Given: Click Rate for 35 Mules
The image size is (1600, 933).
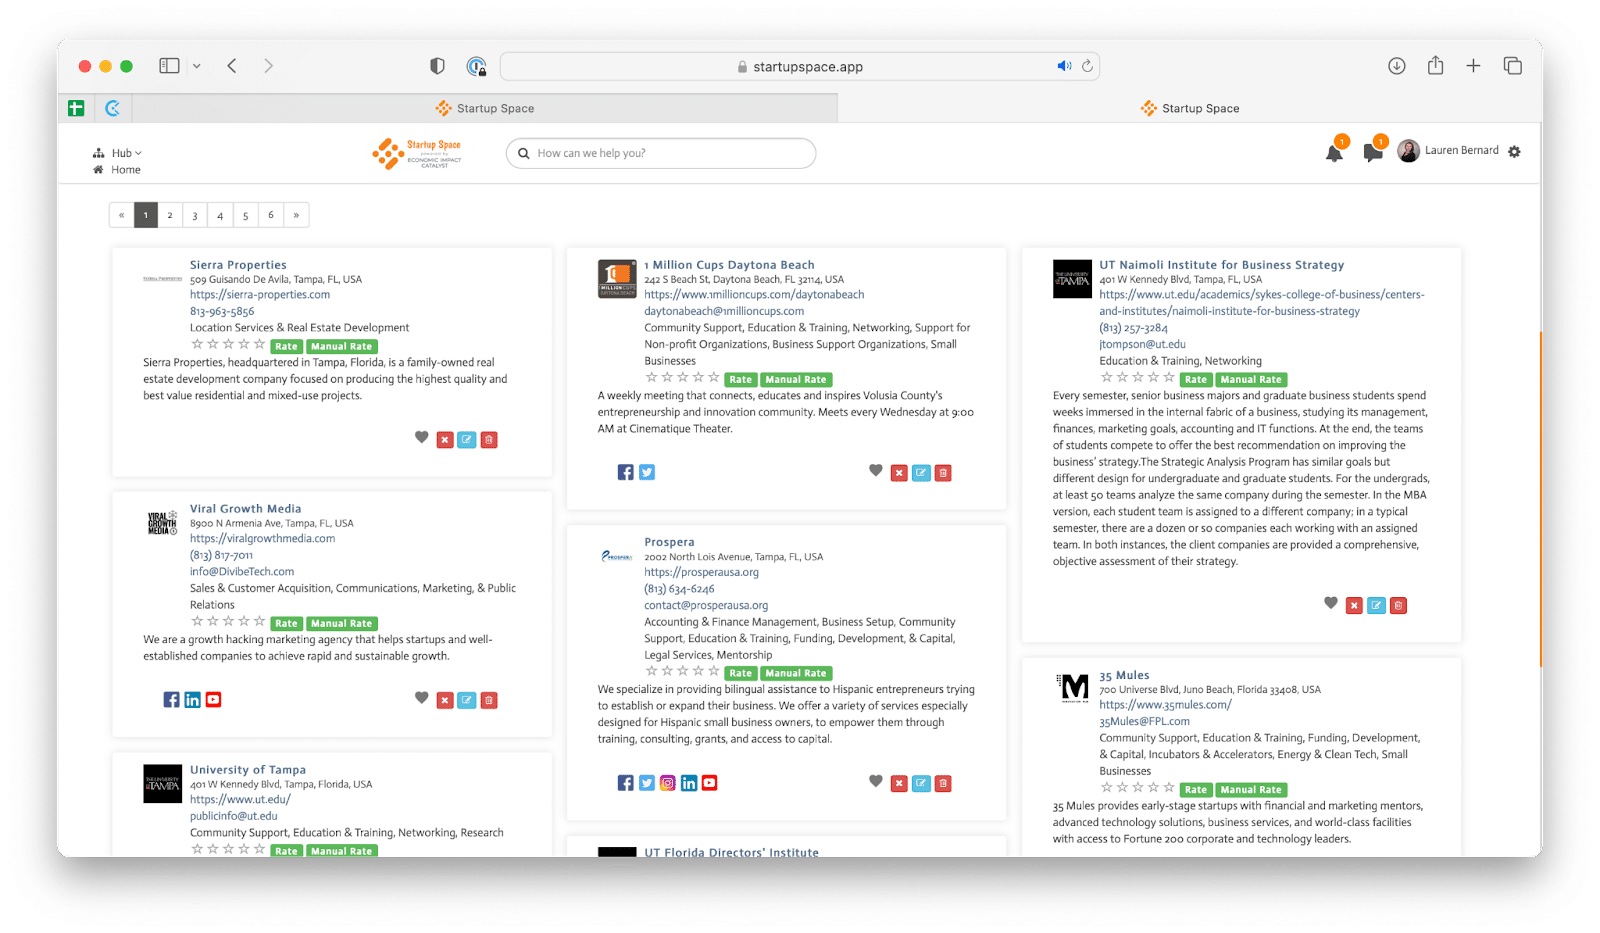Looking at the screenshot, I should click(1195, 789).
